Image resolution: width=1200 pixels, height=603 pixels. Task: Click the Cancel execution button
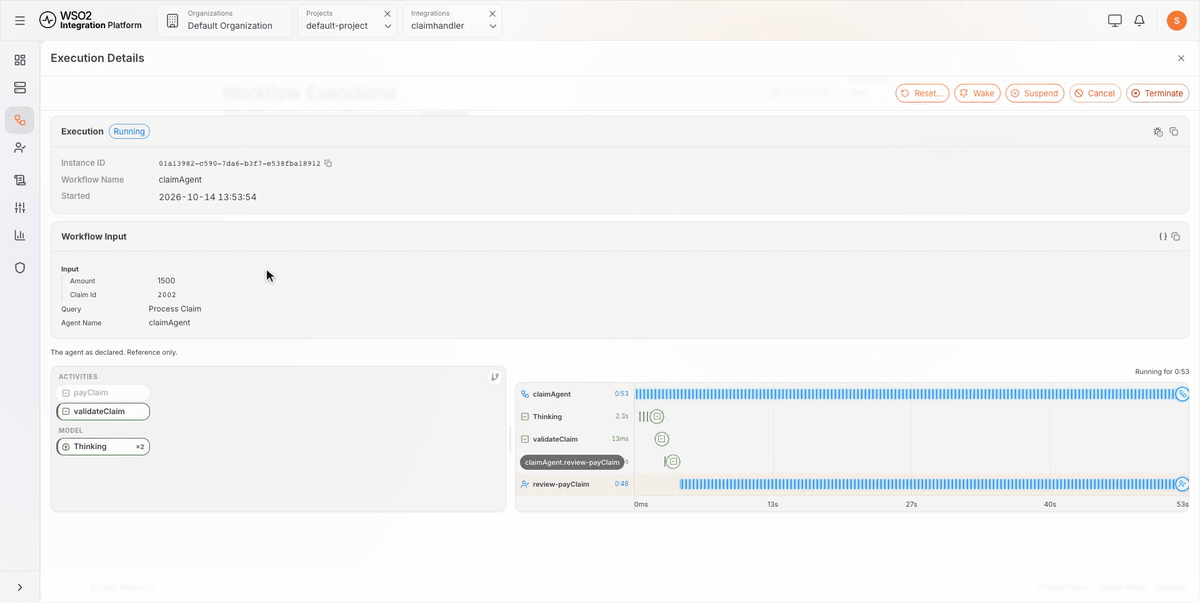[x=1095, y=93]
